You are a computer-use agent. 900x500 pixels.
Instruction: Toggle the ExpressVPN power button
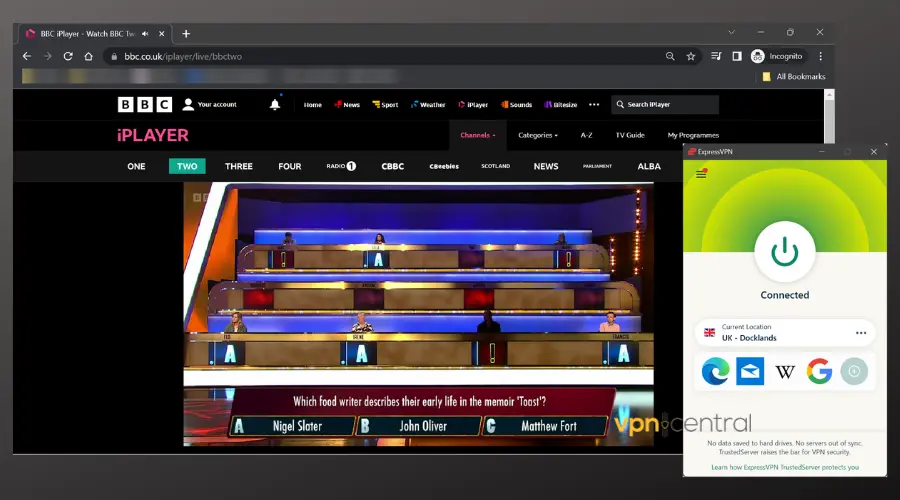(785, 252)
